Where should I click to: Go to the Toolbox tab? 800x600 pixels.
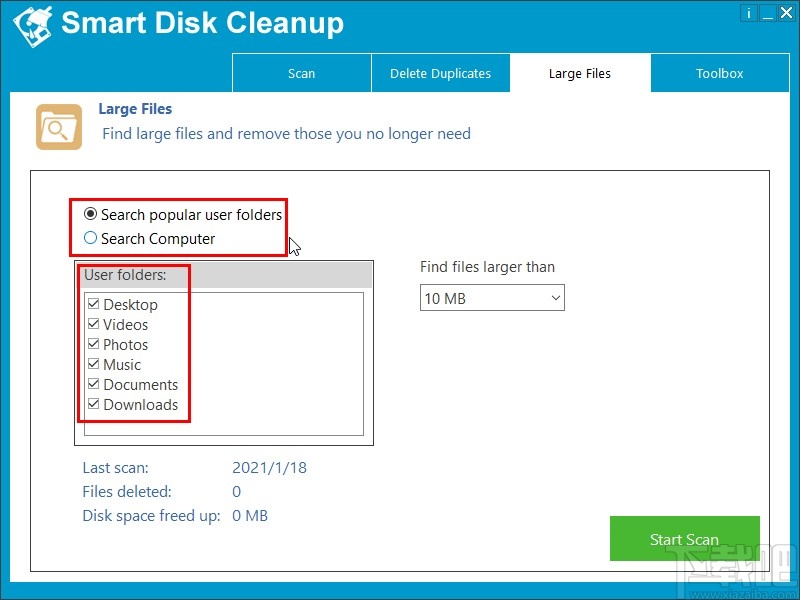[720, 73]
